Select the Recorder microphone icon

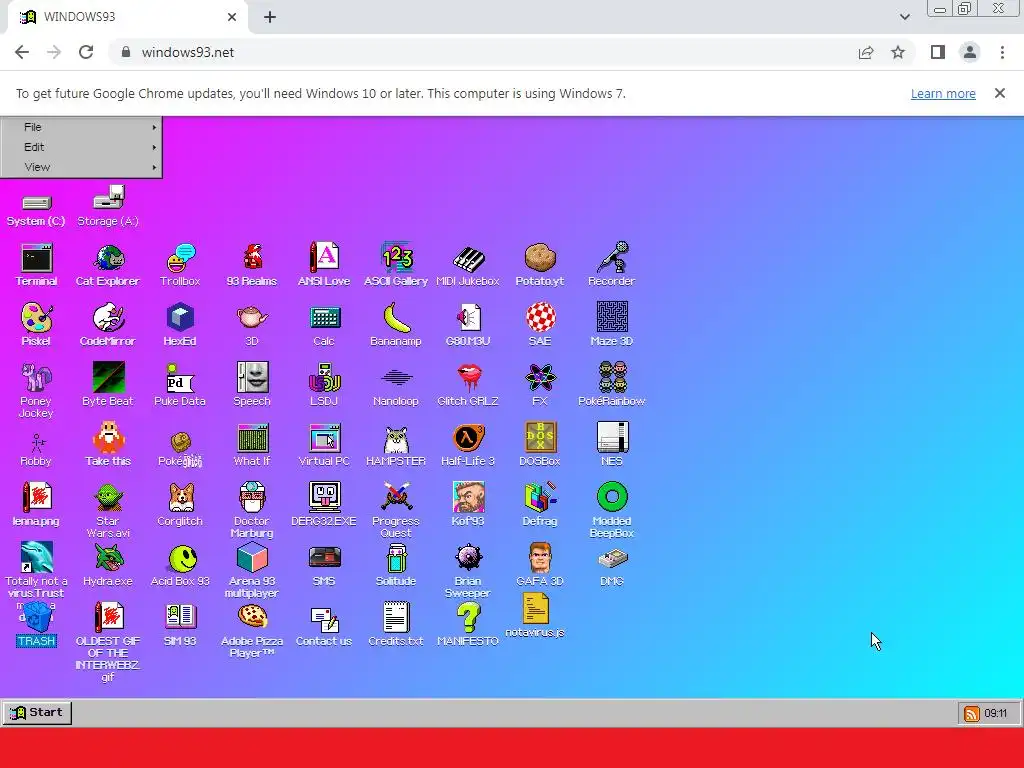click(611, 264)
